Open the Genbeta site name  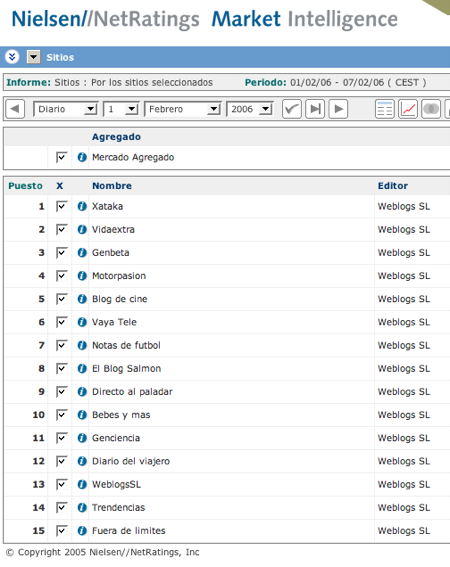111,253
